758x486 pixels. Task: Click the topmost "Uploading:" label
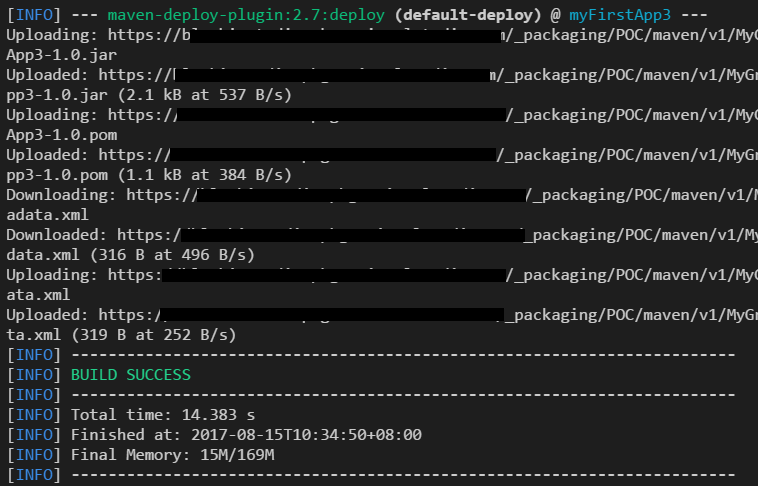[52, 35]
